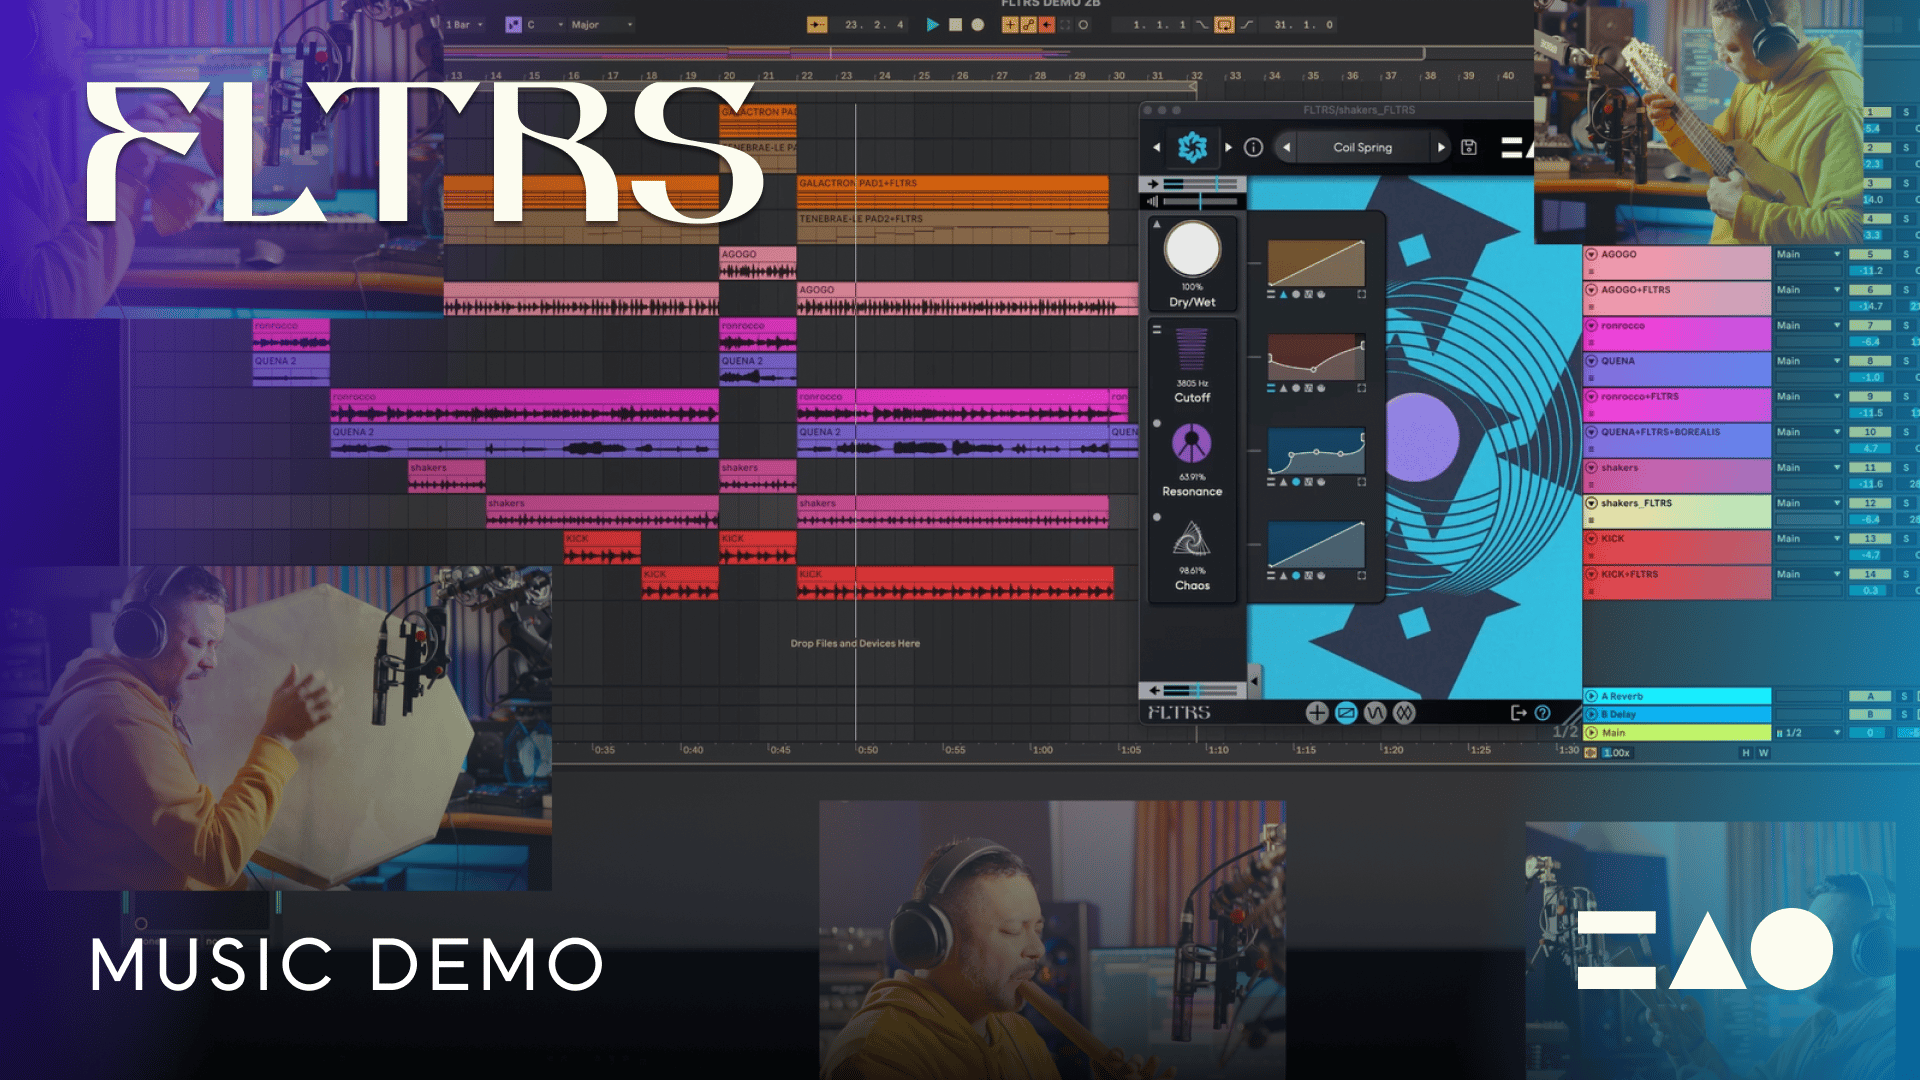The image size is (1920, 1080).
Task: Open the Major scale dropdown
Action: pos(597,24)
